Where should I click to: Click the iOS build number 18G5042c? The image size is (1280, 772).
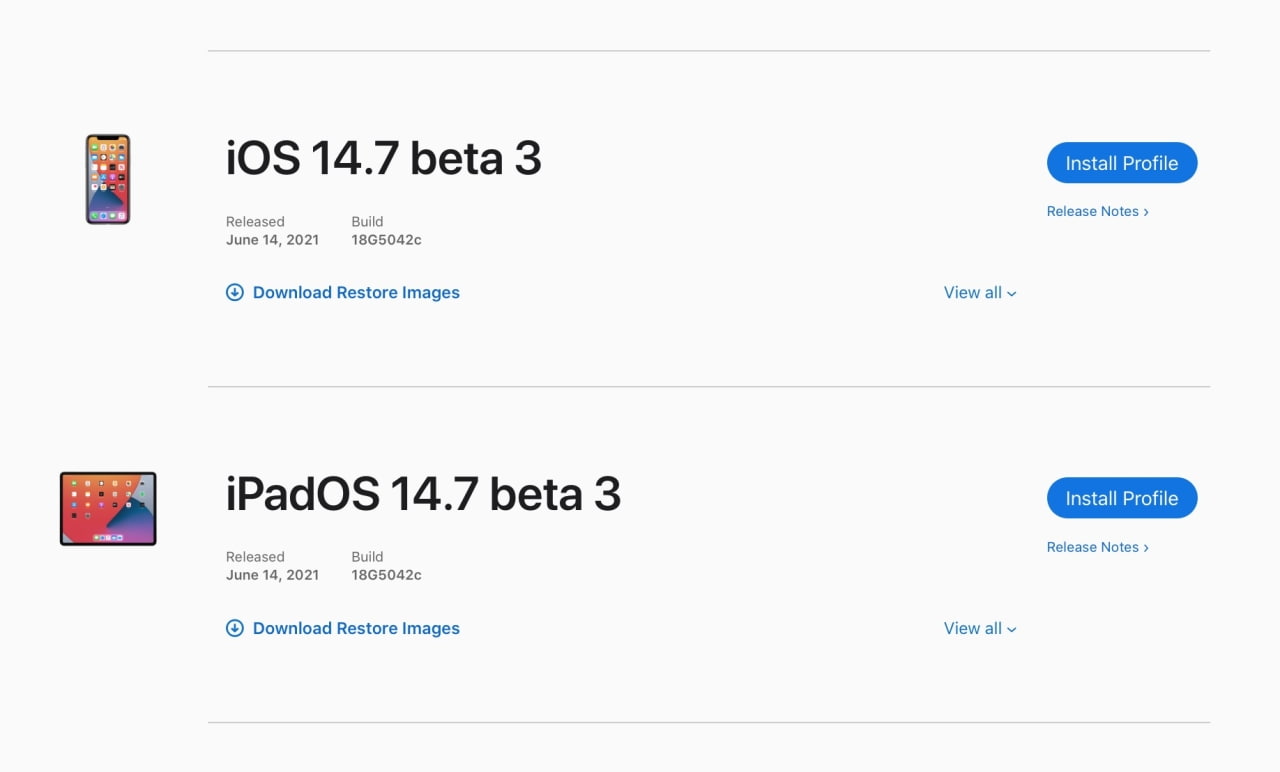386,240
